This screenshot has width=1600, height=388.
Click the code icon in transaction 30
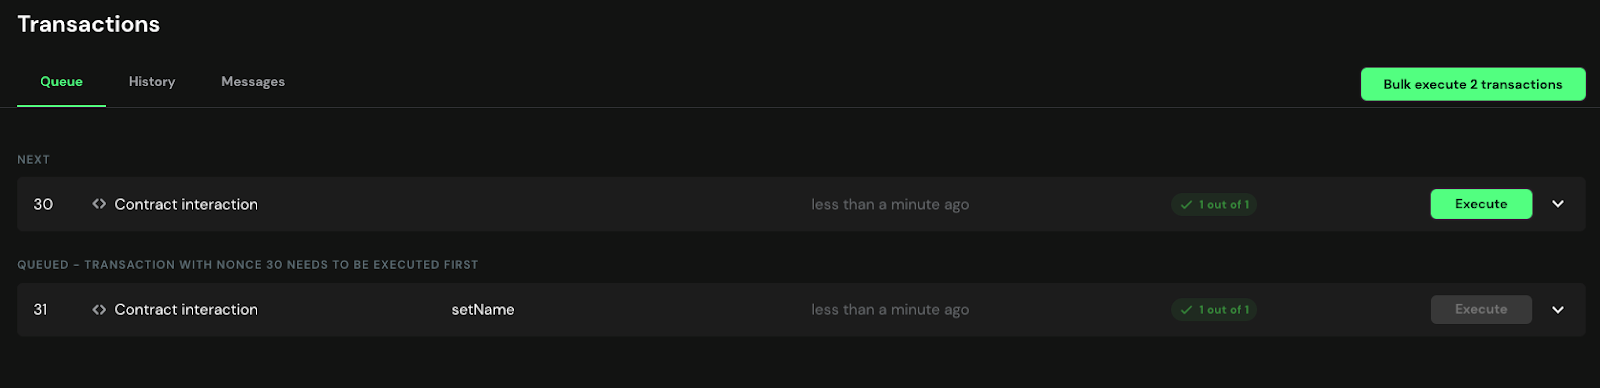pos(99,204)
